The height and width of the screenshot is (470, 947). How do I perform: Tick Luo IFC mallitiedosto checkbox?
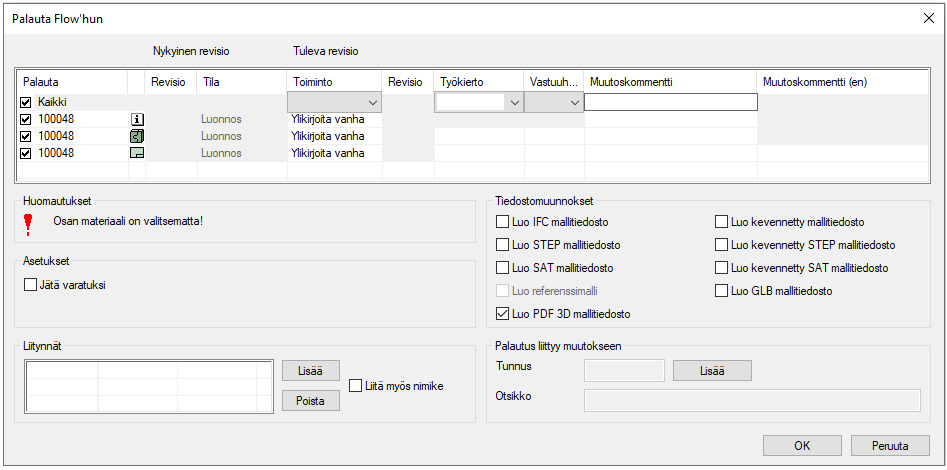[x=503, y=222]
